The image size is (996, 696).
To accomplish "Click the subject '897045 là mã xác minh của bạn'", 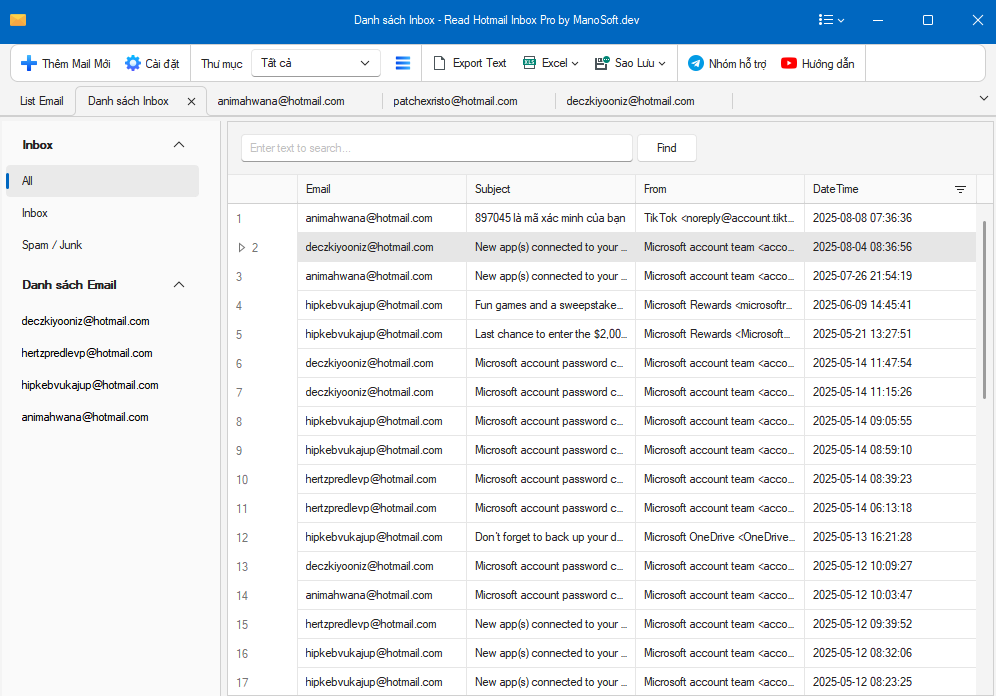I will click(550, 218).
